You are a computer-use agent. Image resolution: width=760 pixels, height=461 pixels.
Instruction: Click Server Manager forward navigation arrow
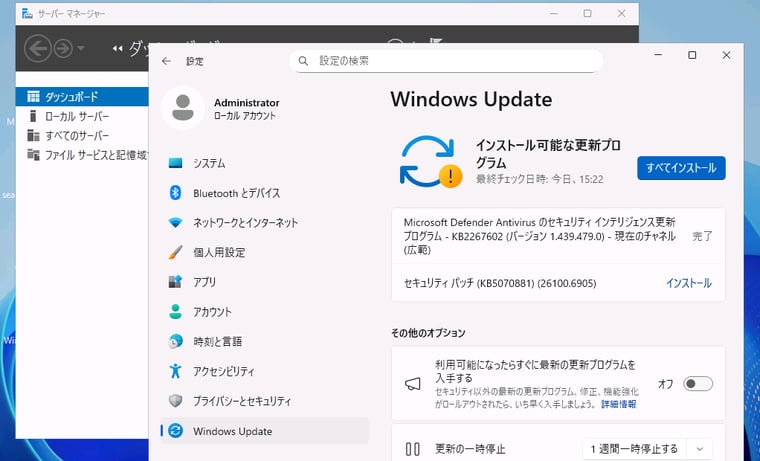pyautogui.click(x=63, y=48)
